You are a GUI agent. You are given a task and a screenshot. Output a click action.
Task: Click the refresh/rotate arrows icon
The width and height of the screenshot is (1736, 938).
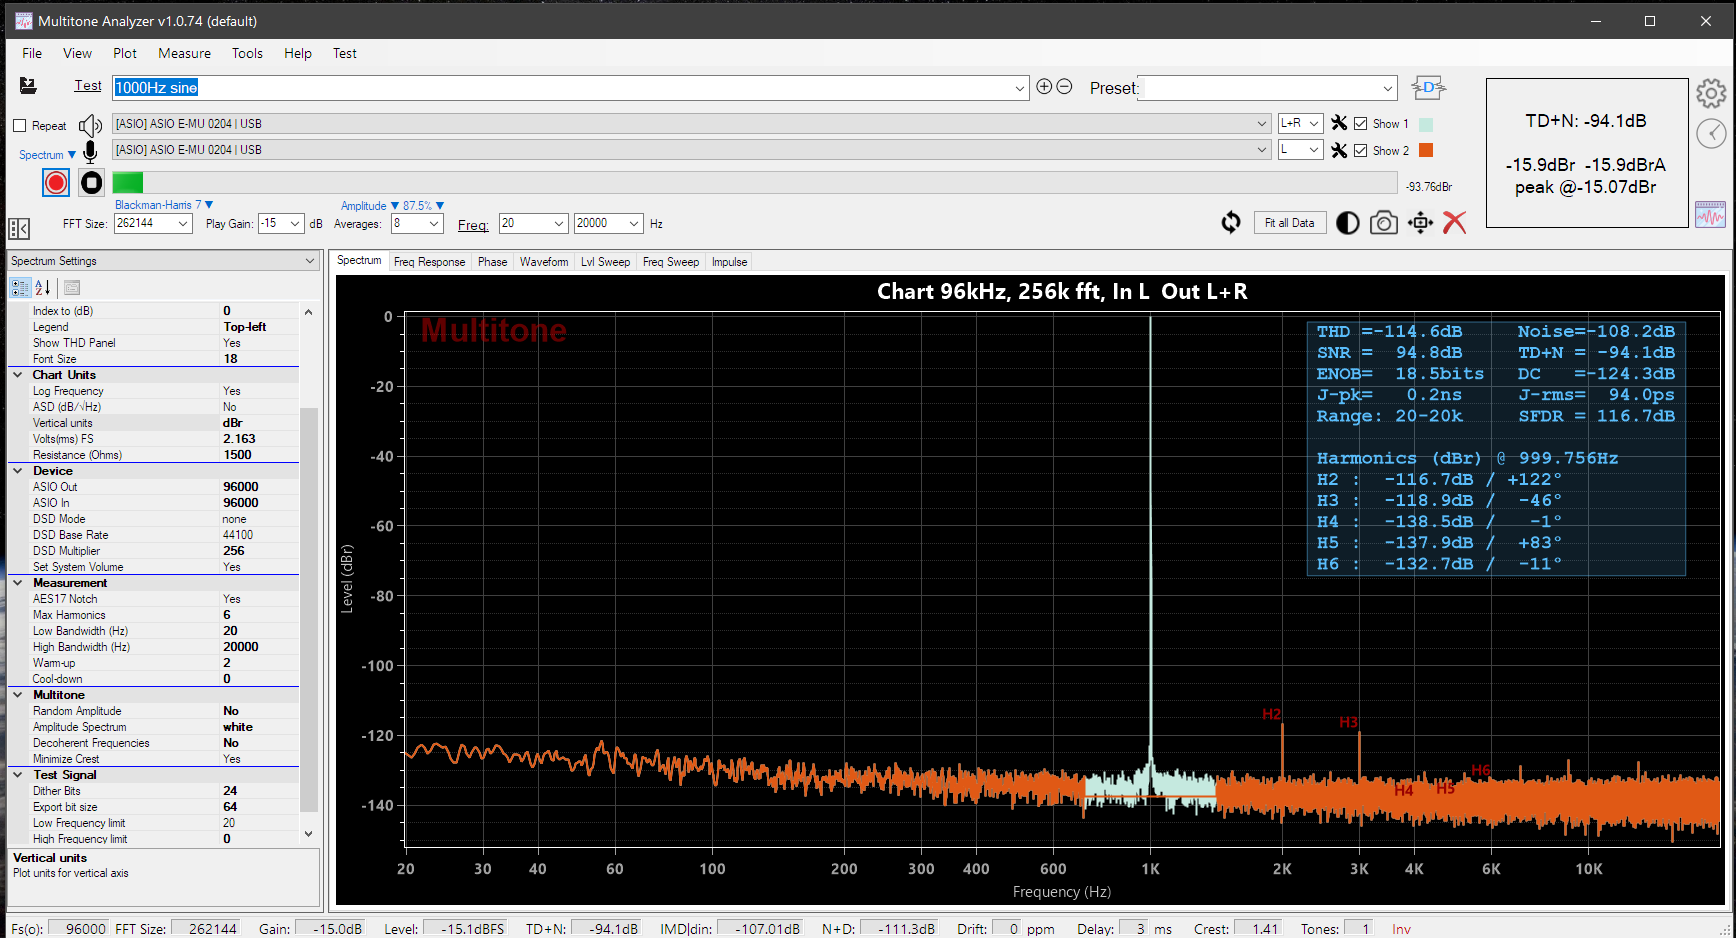[x=1231, y=222]
